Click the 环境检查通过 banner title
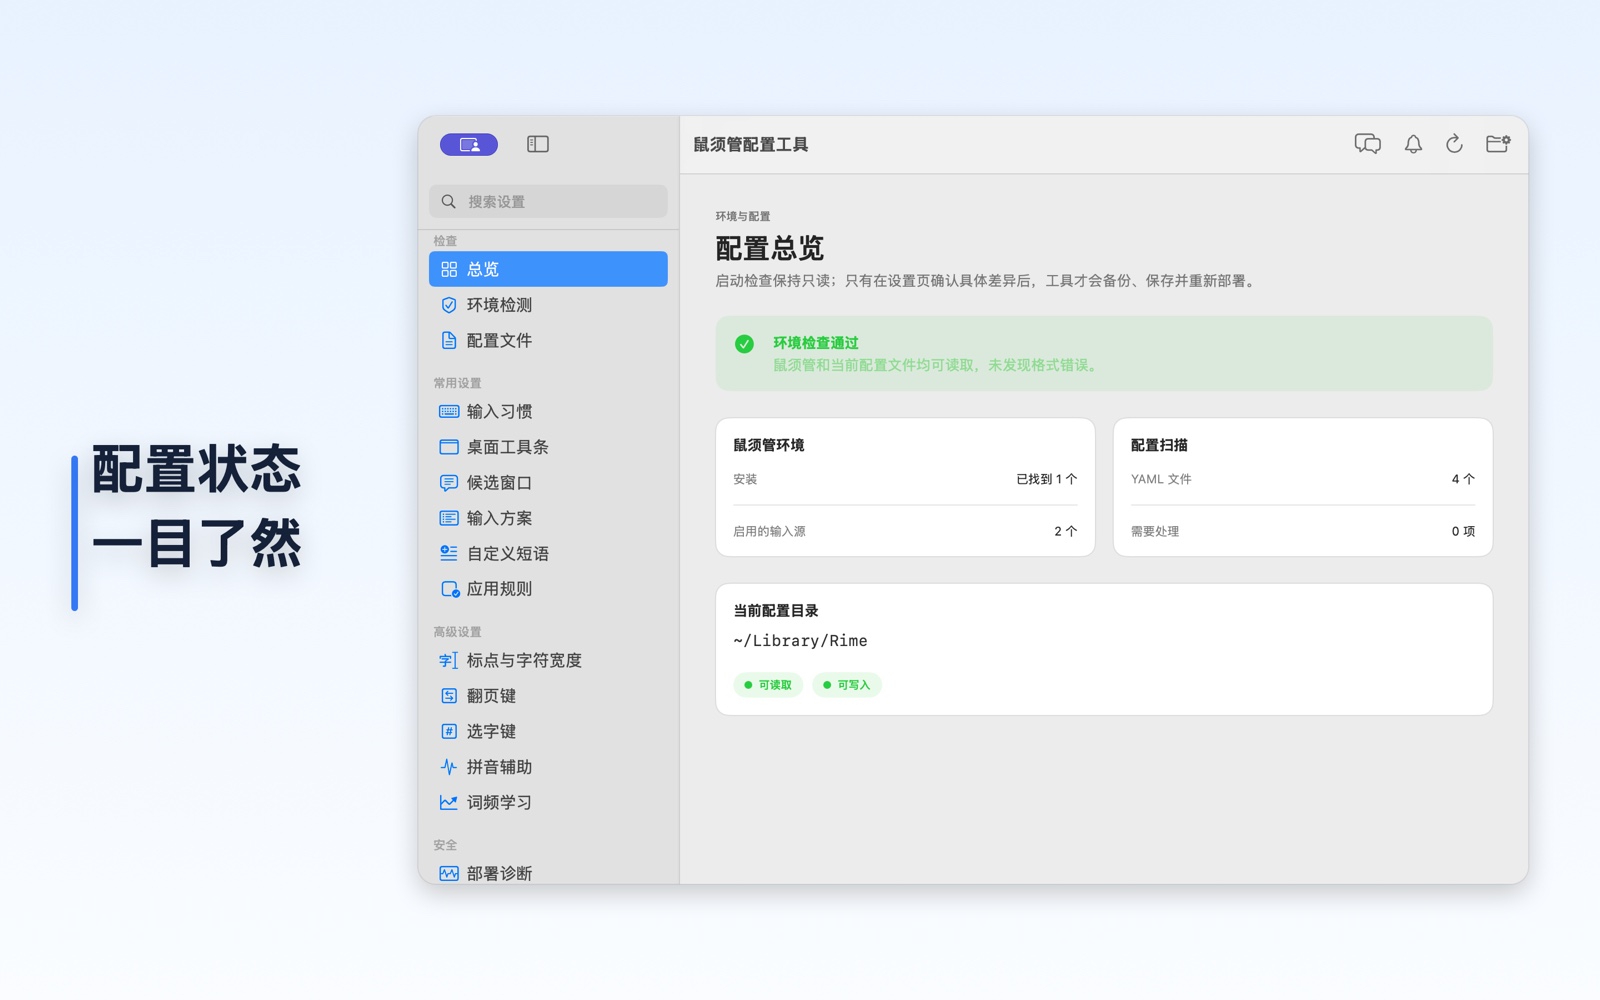Screen dimensions: 1600x1000 tap(816, 343)
